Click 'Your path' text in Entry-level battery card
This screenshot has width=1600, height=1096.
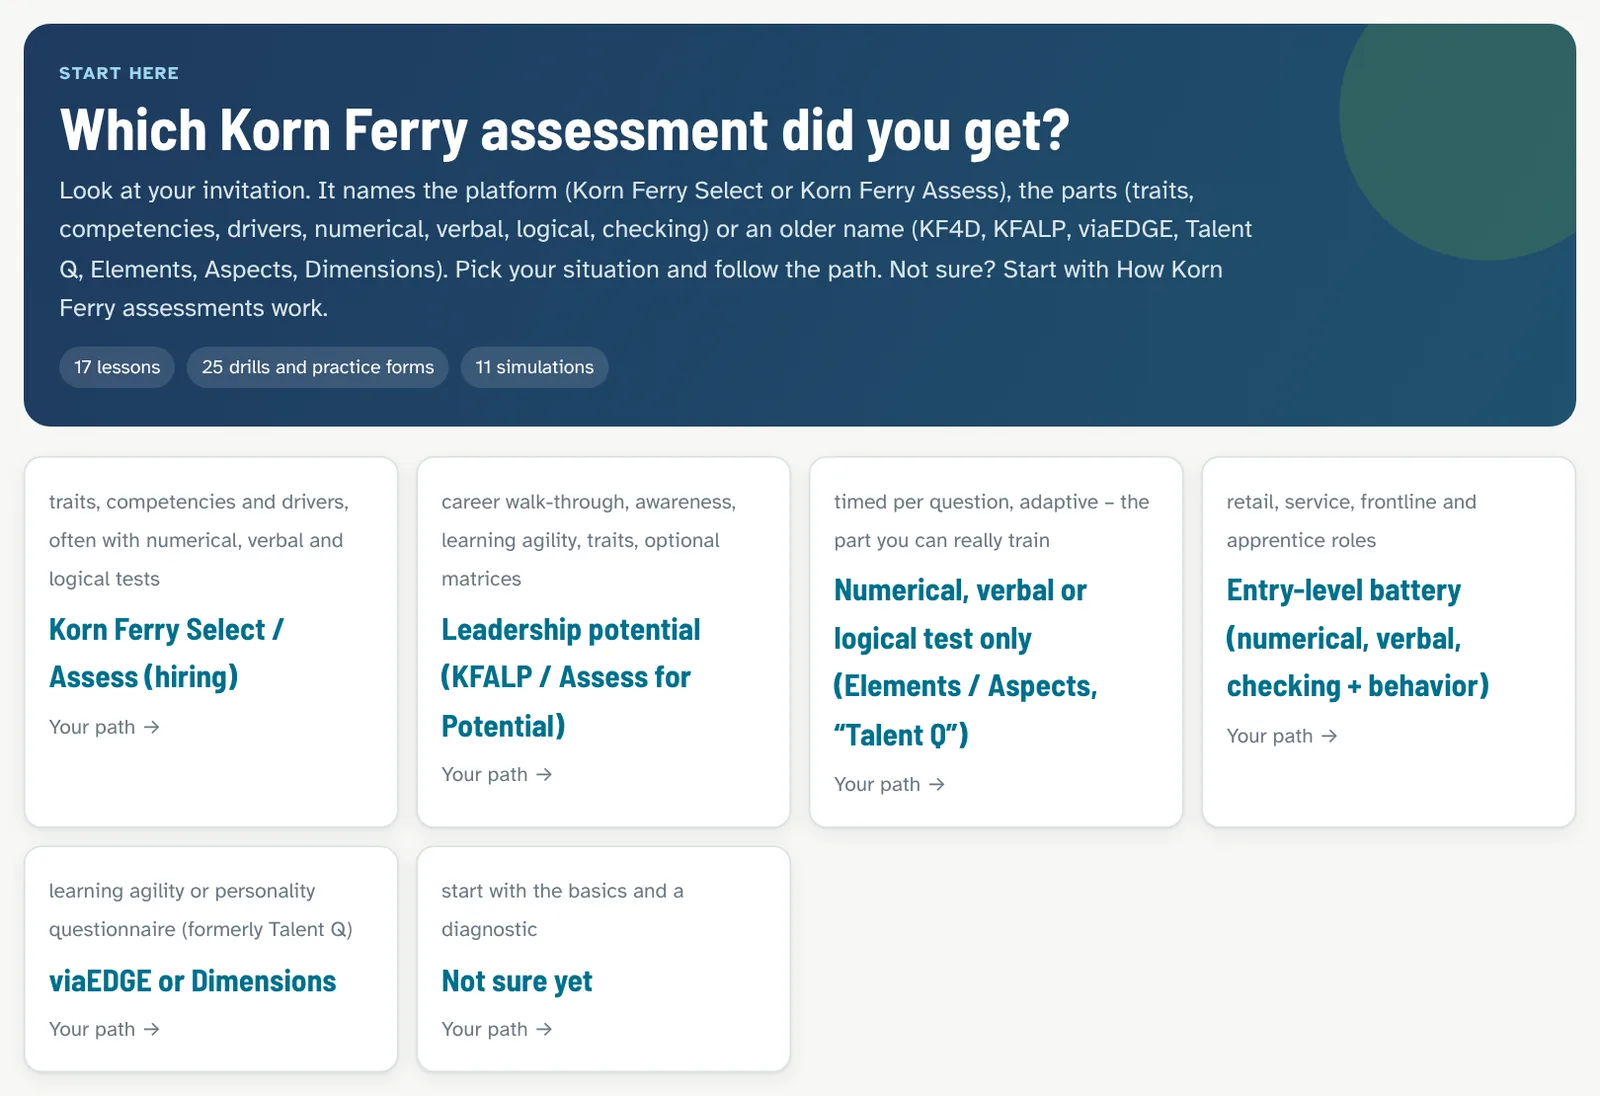pos(1270,736)
